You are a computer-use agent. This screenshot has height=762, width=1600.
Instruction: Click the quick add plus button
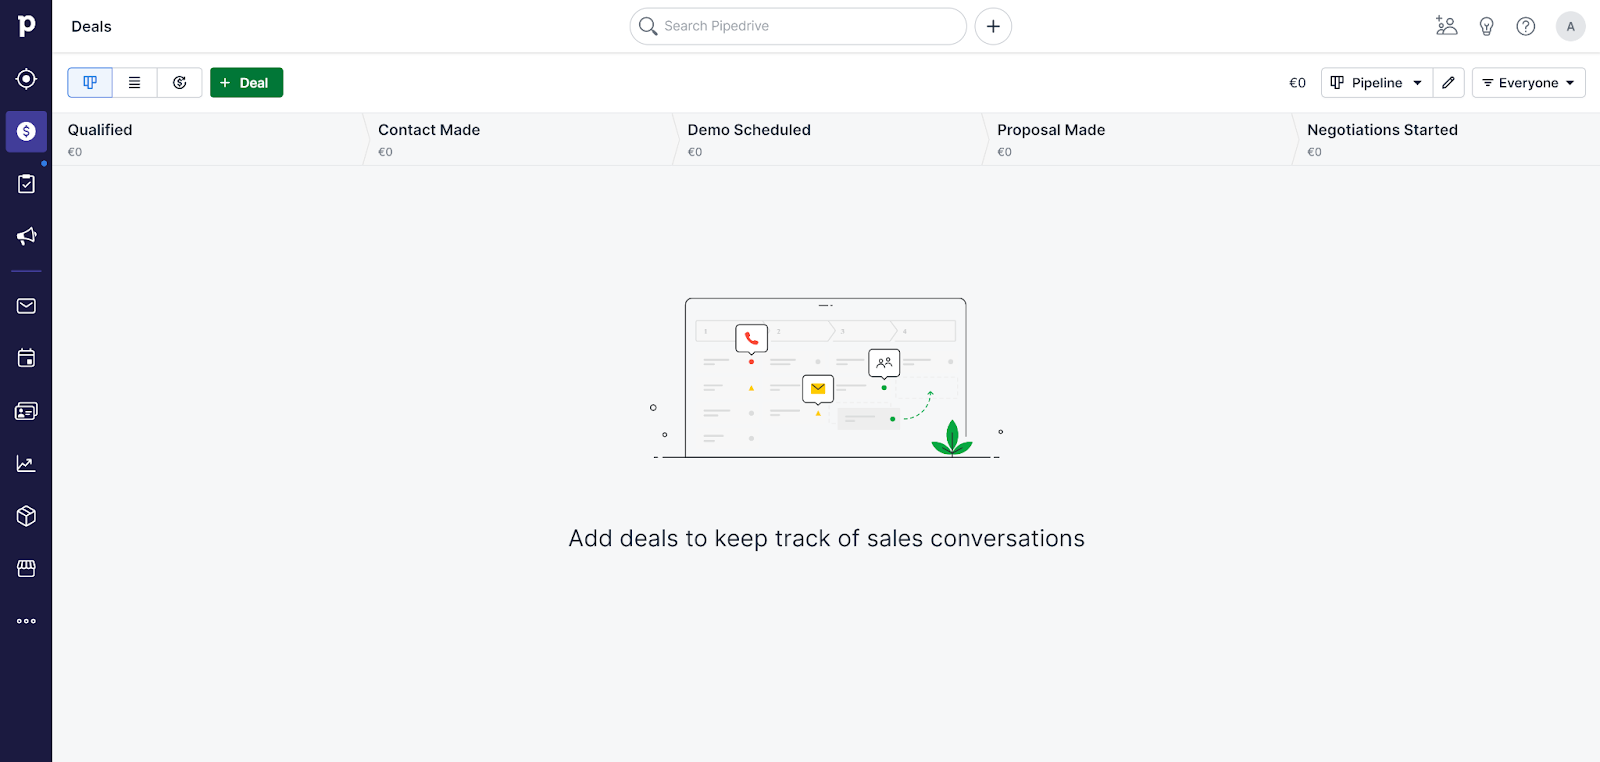coord(993,26)
